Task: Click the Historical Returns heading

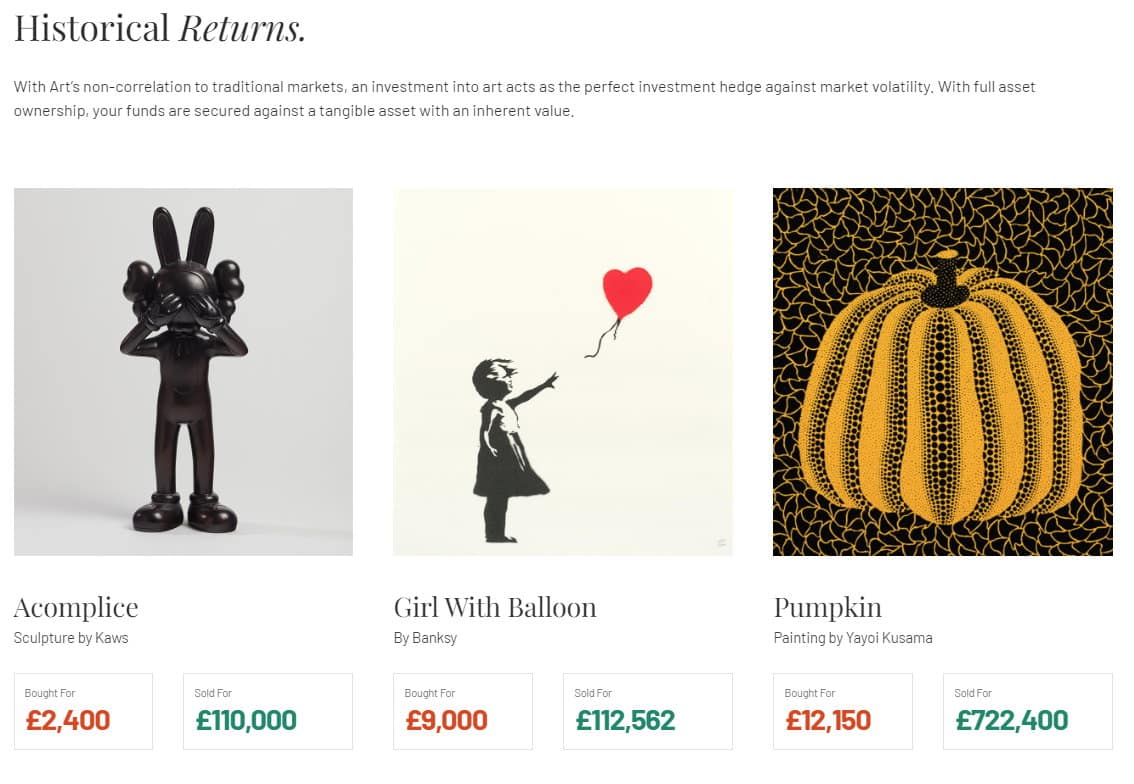Action: [160, 29]
